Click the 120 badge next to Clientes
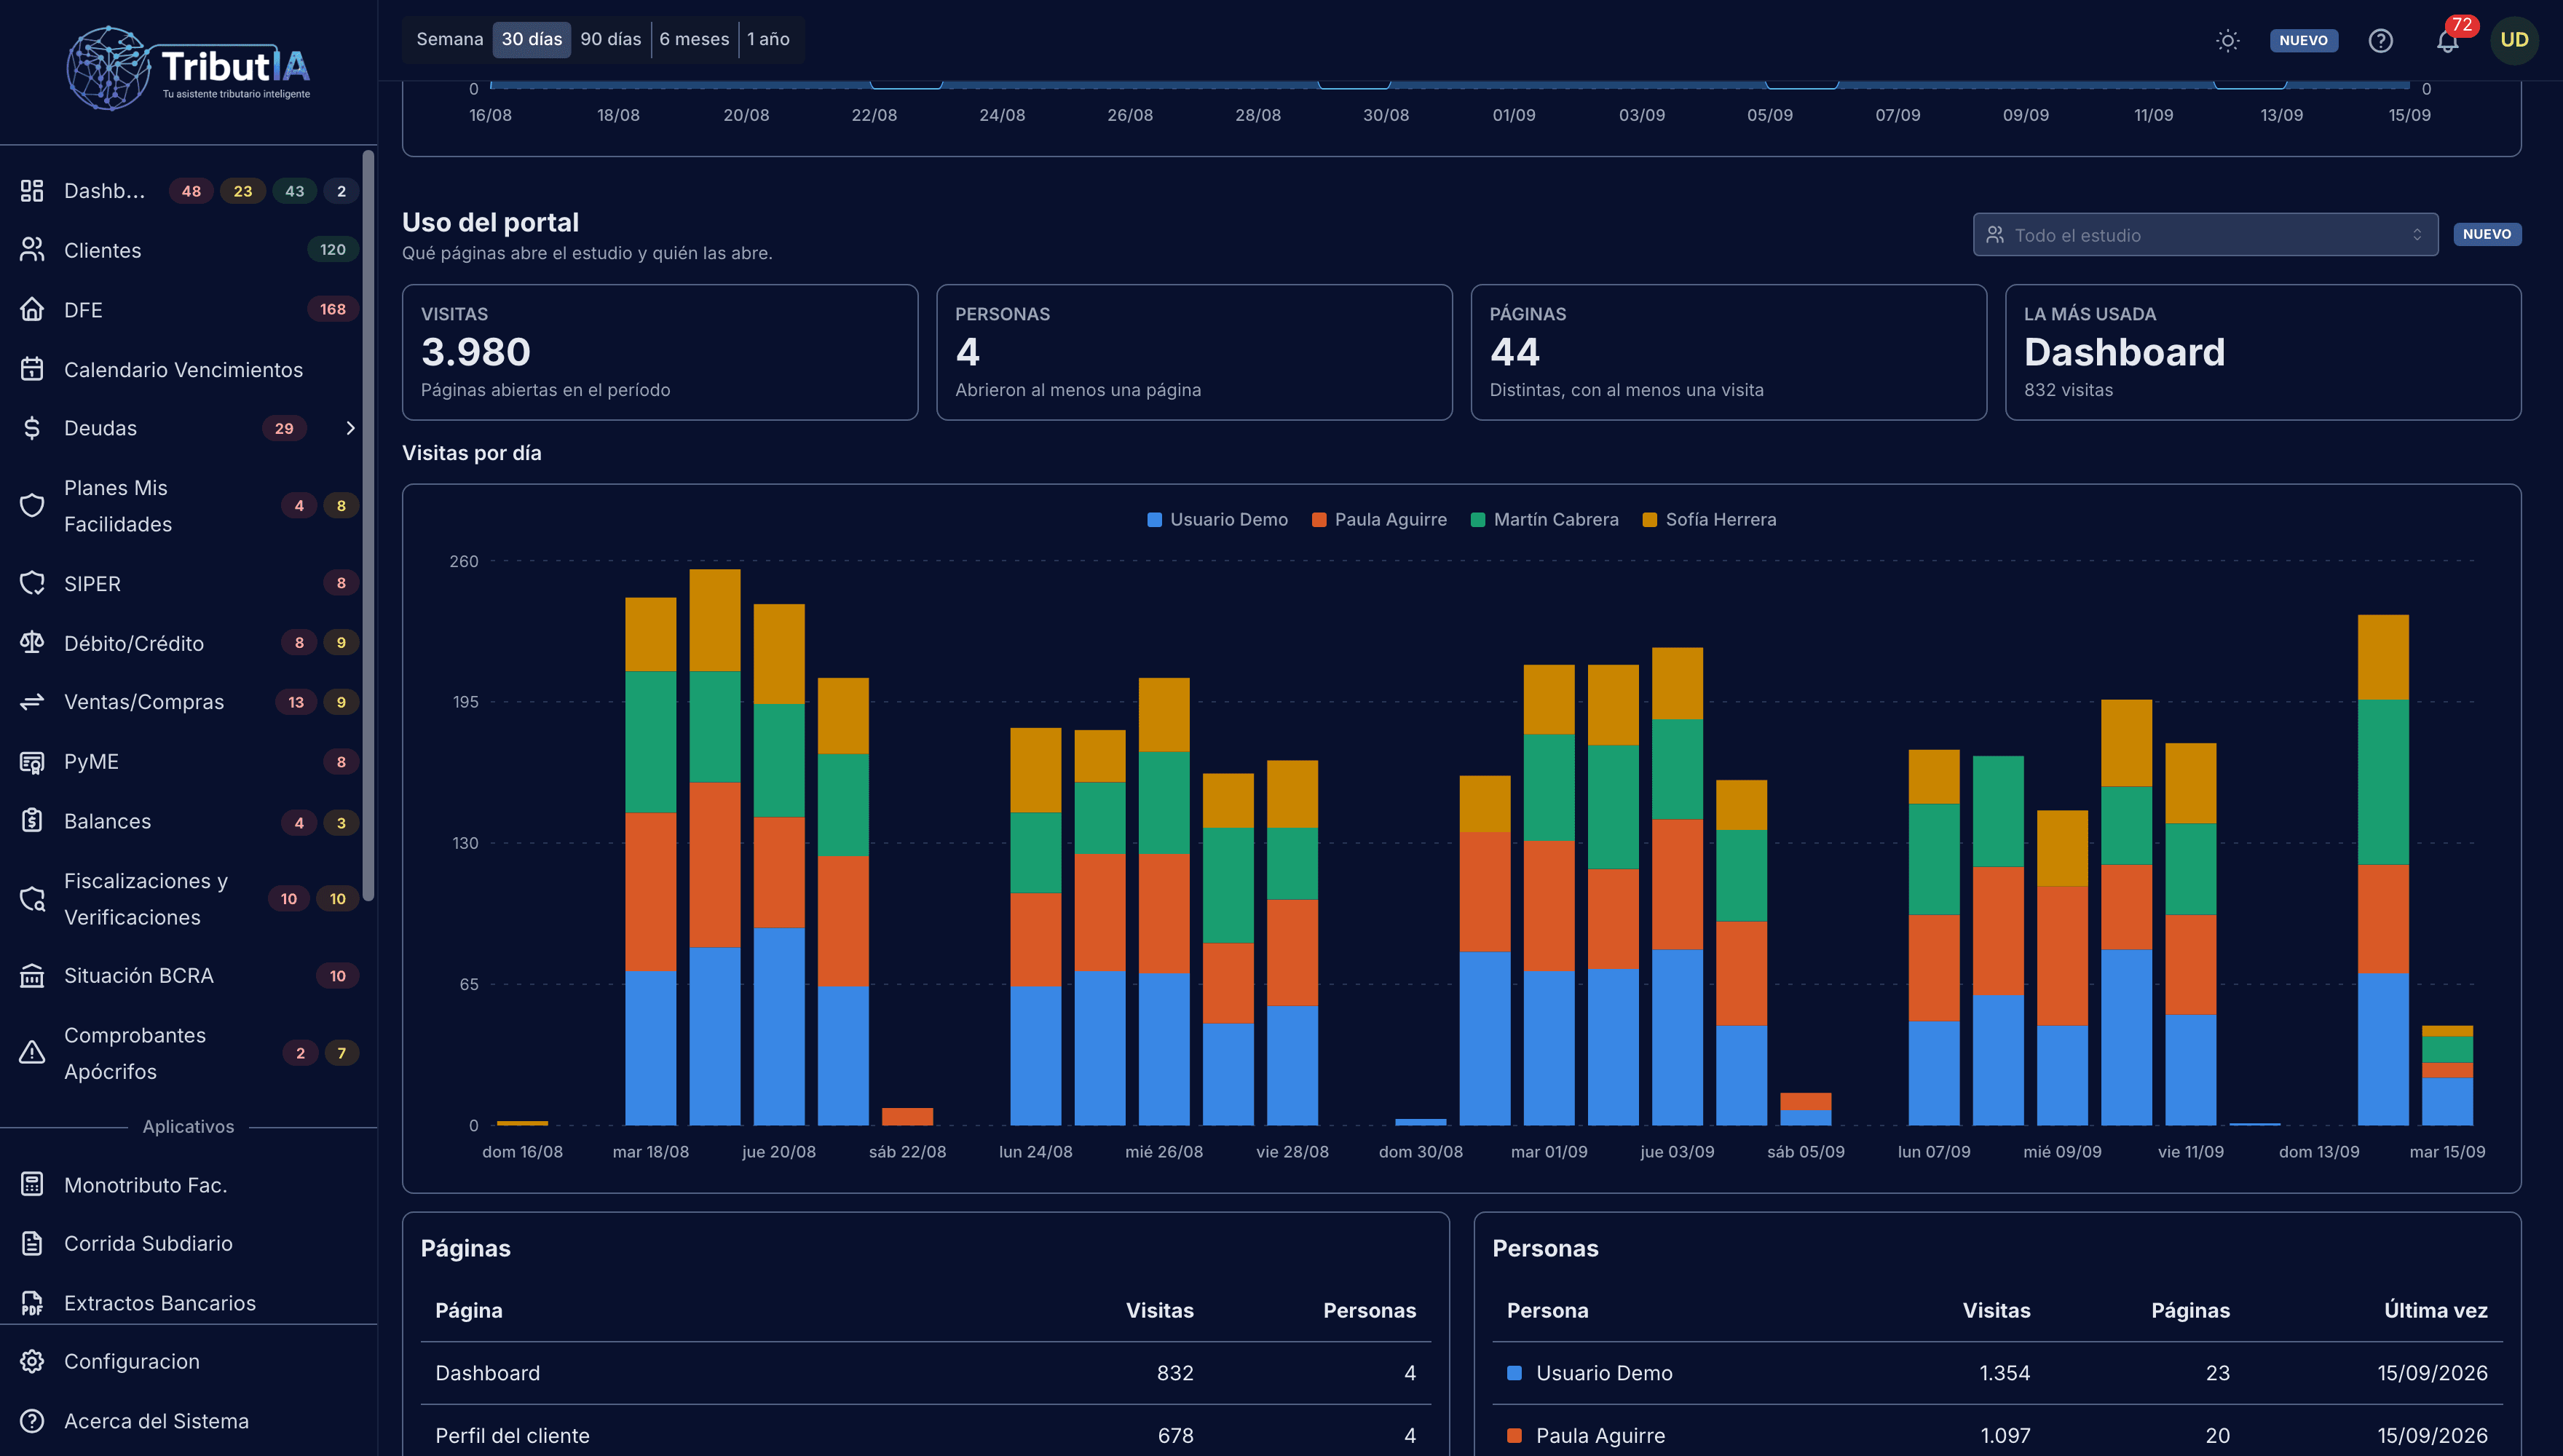The width and height of the screenshot is (2563, 1456). tap(333, 250)
